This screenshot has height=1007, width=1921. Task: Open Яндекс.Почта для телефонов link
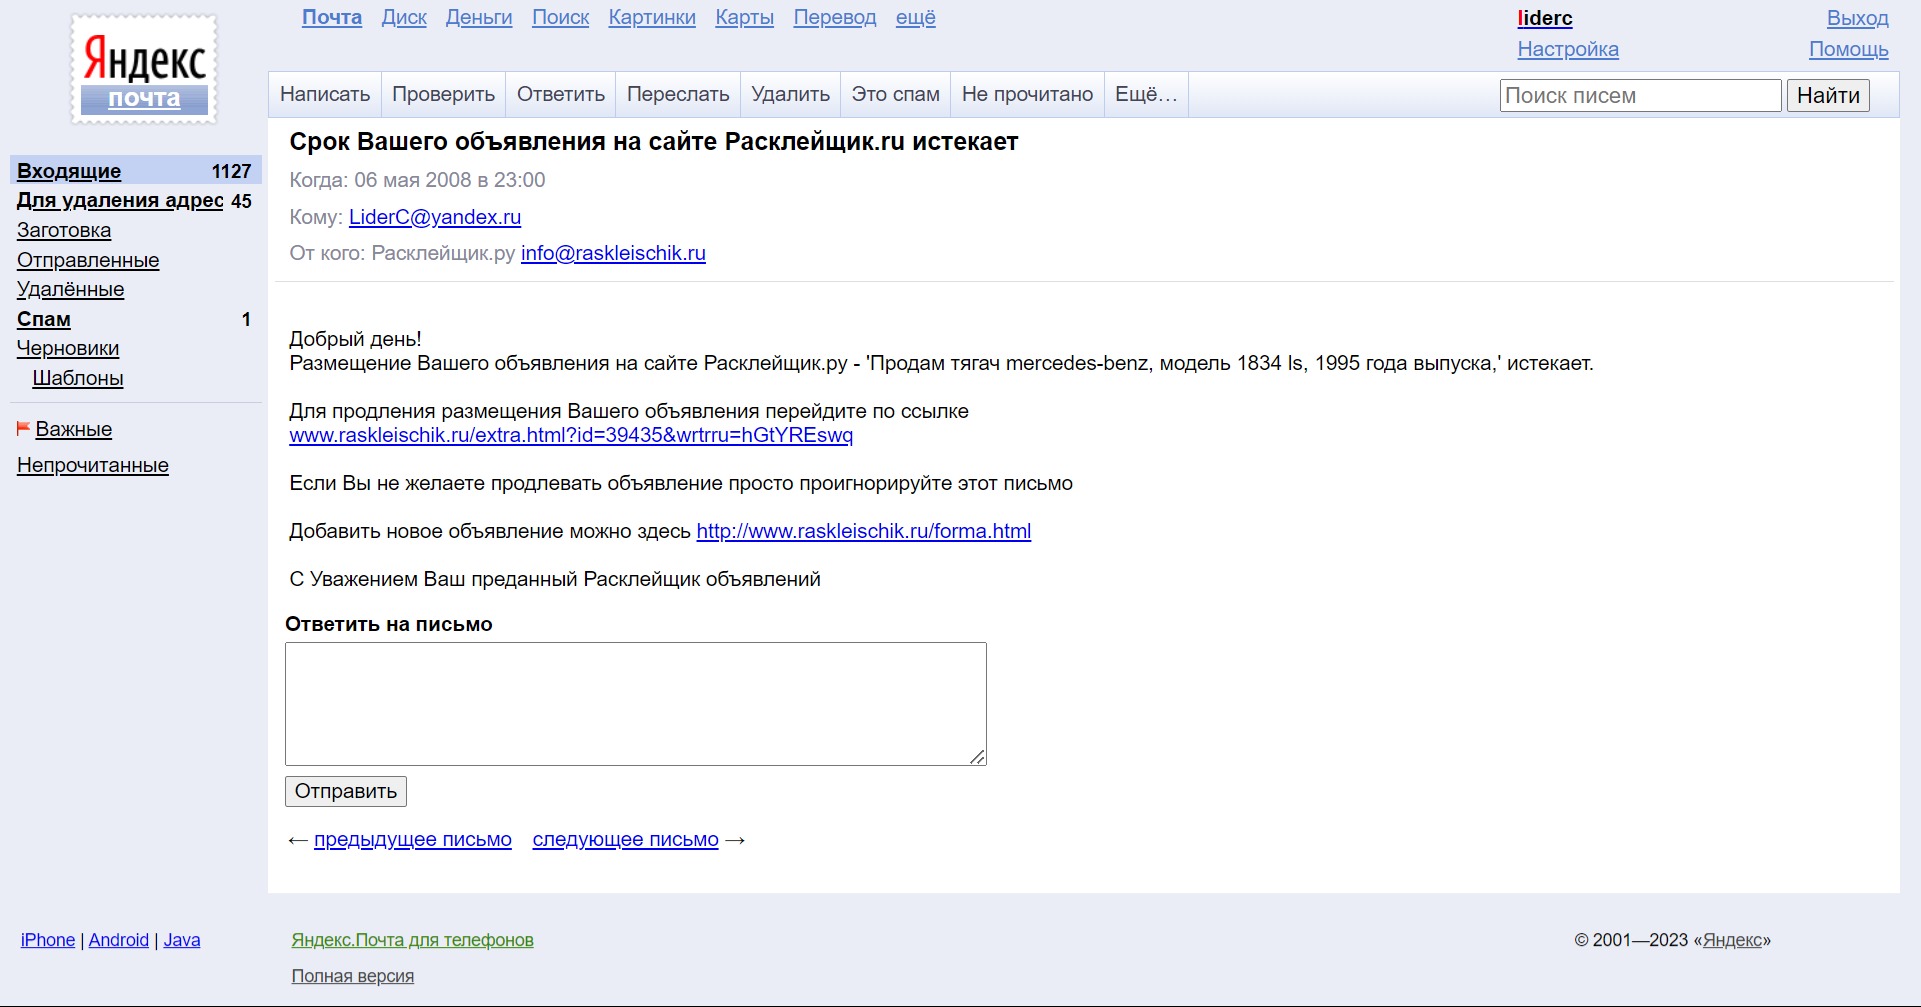click(x=413, y=940)
